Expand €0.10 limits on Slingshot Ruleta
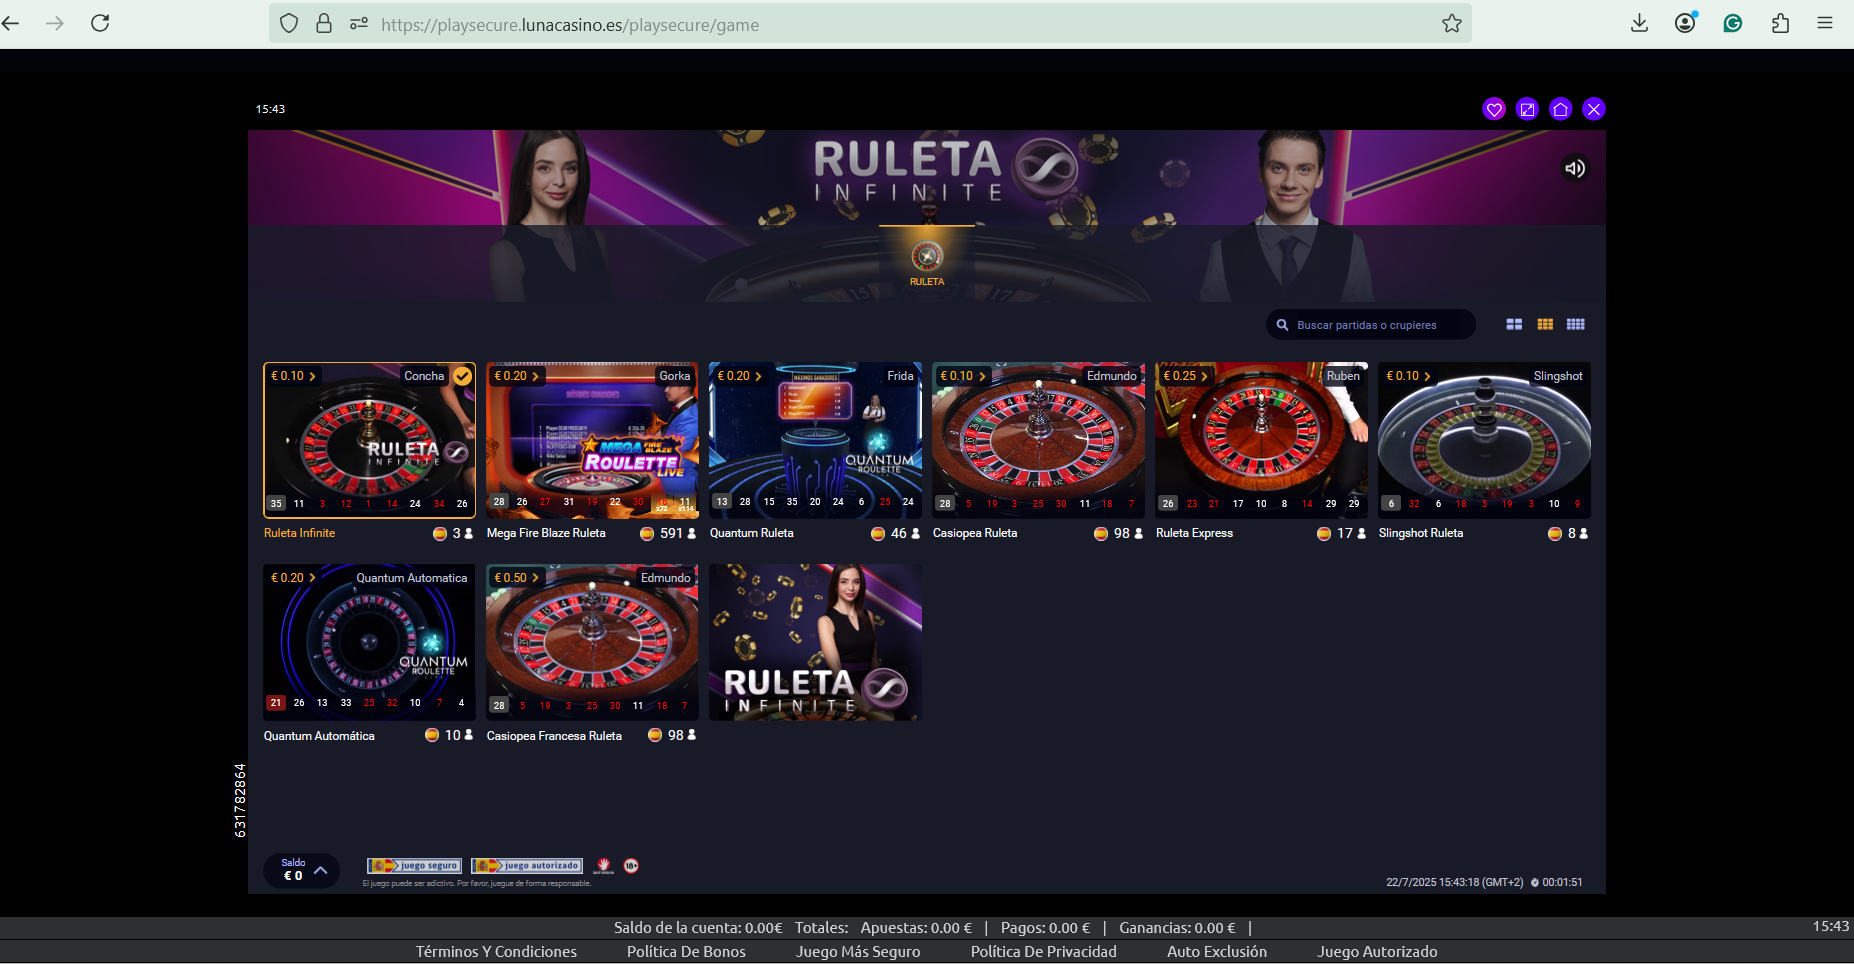The image size is (1854, 964). point(1408,376)
